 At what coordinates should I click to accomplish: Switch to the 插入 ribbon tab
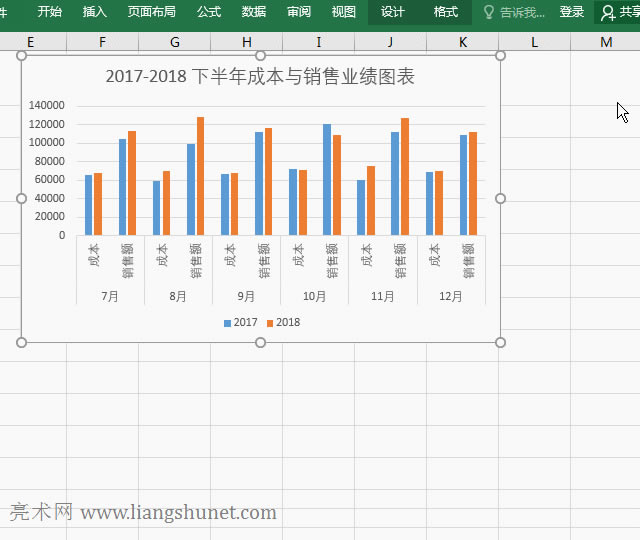(95, 12)
